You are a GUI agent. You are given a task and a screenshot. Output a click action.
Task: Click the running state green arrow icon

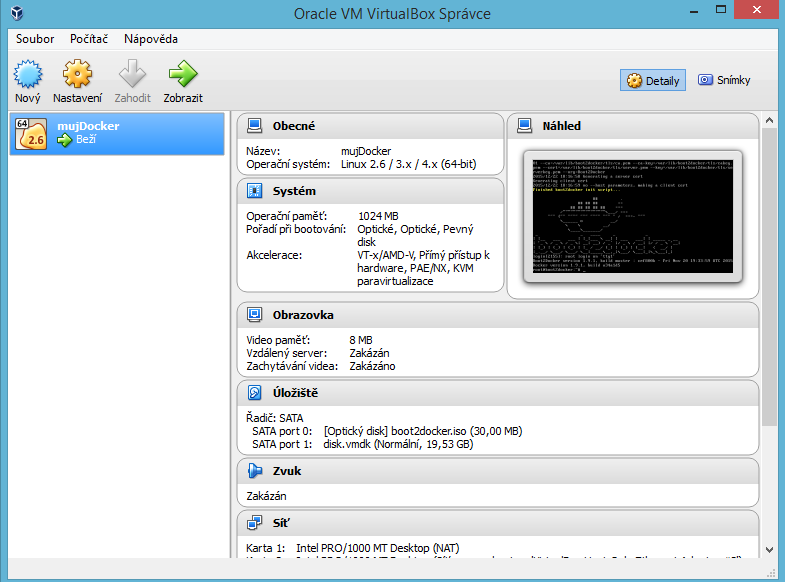(64, 140)
